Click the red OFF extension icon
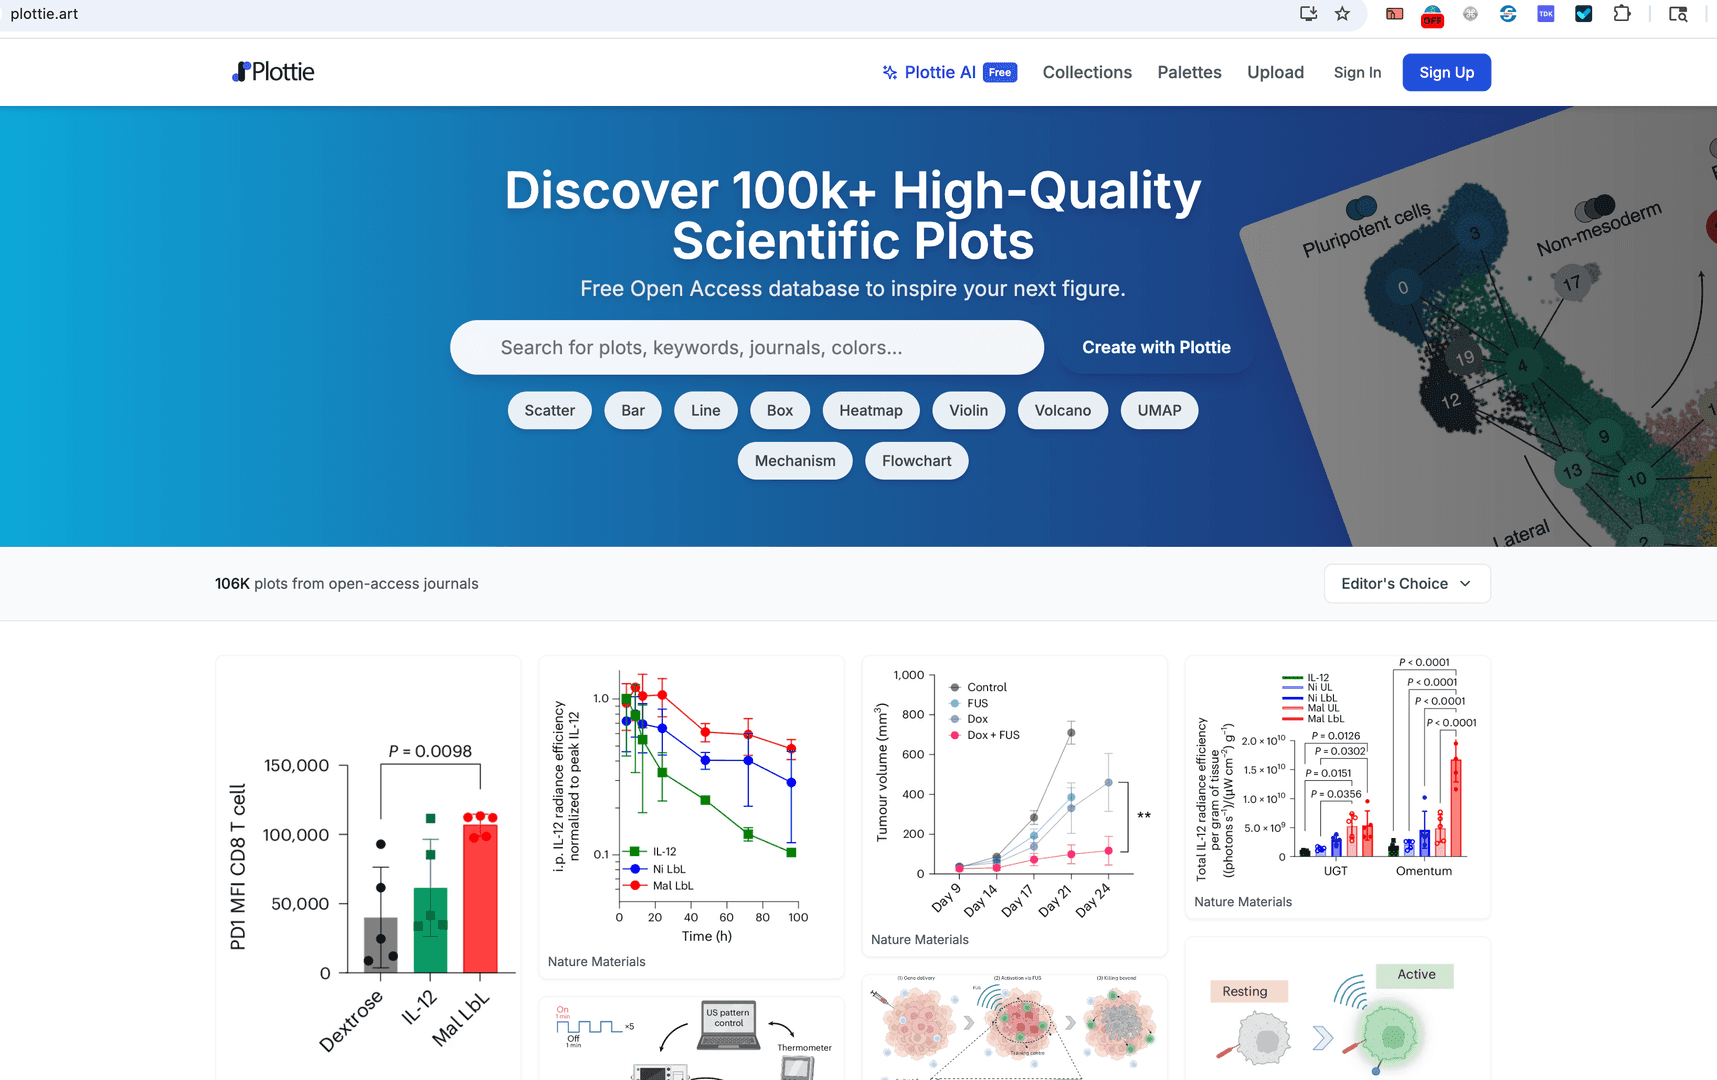Image resolution: width=1717 pixels, height=1080 pixels. point(1432,15)
